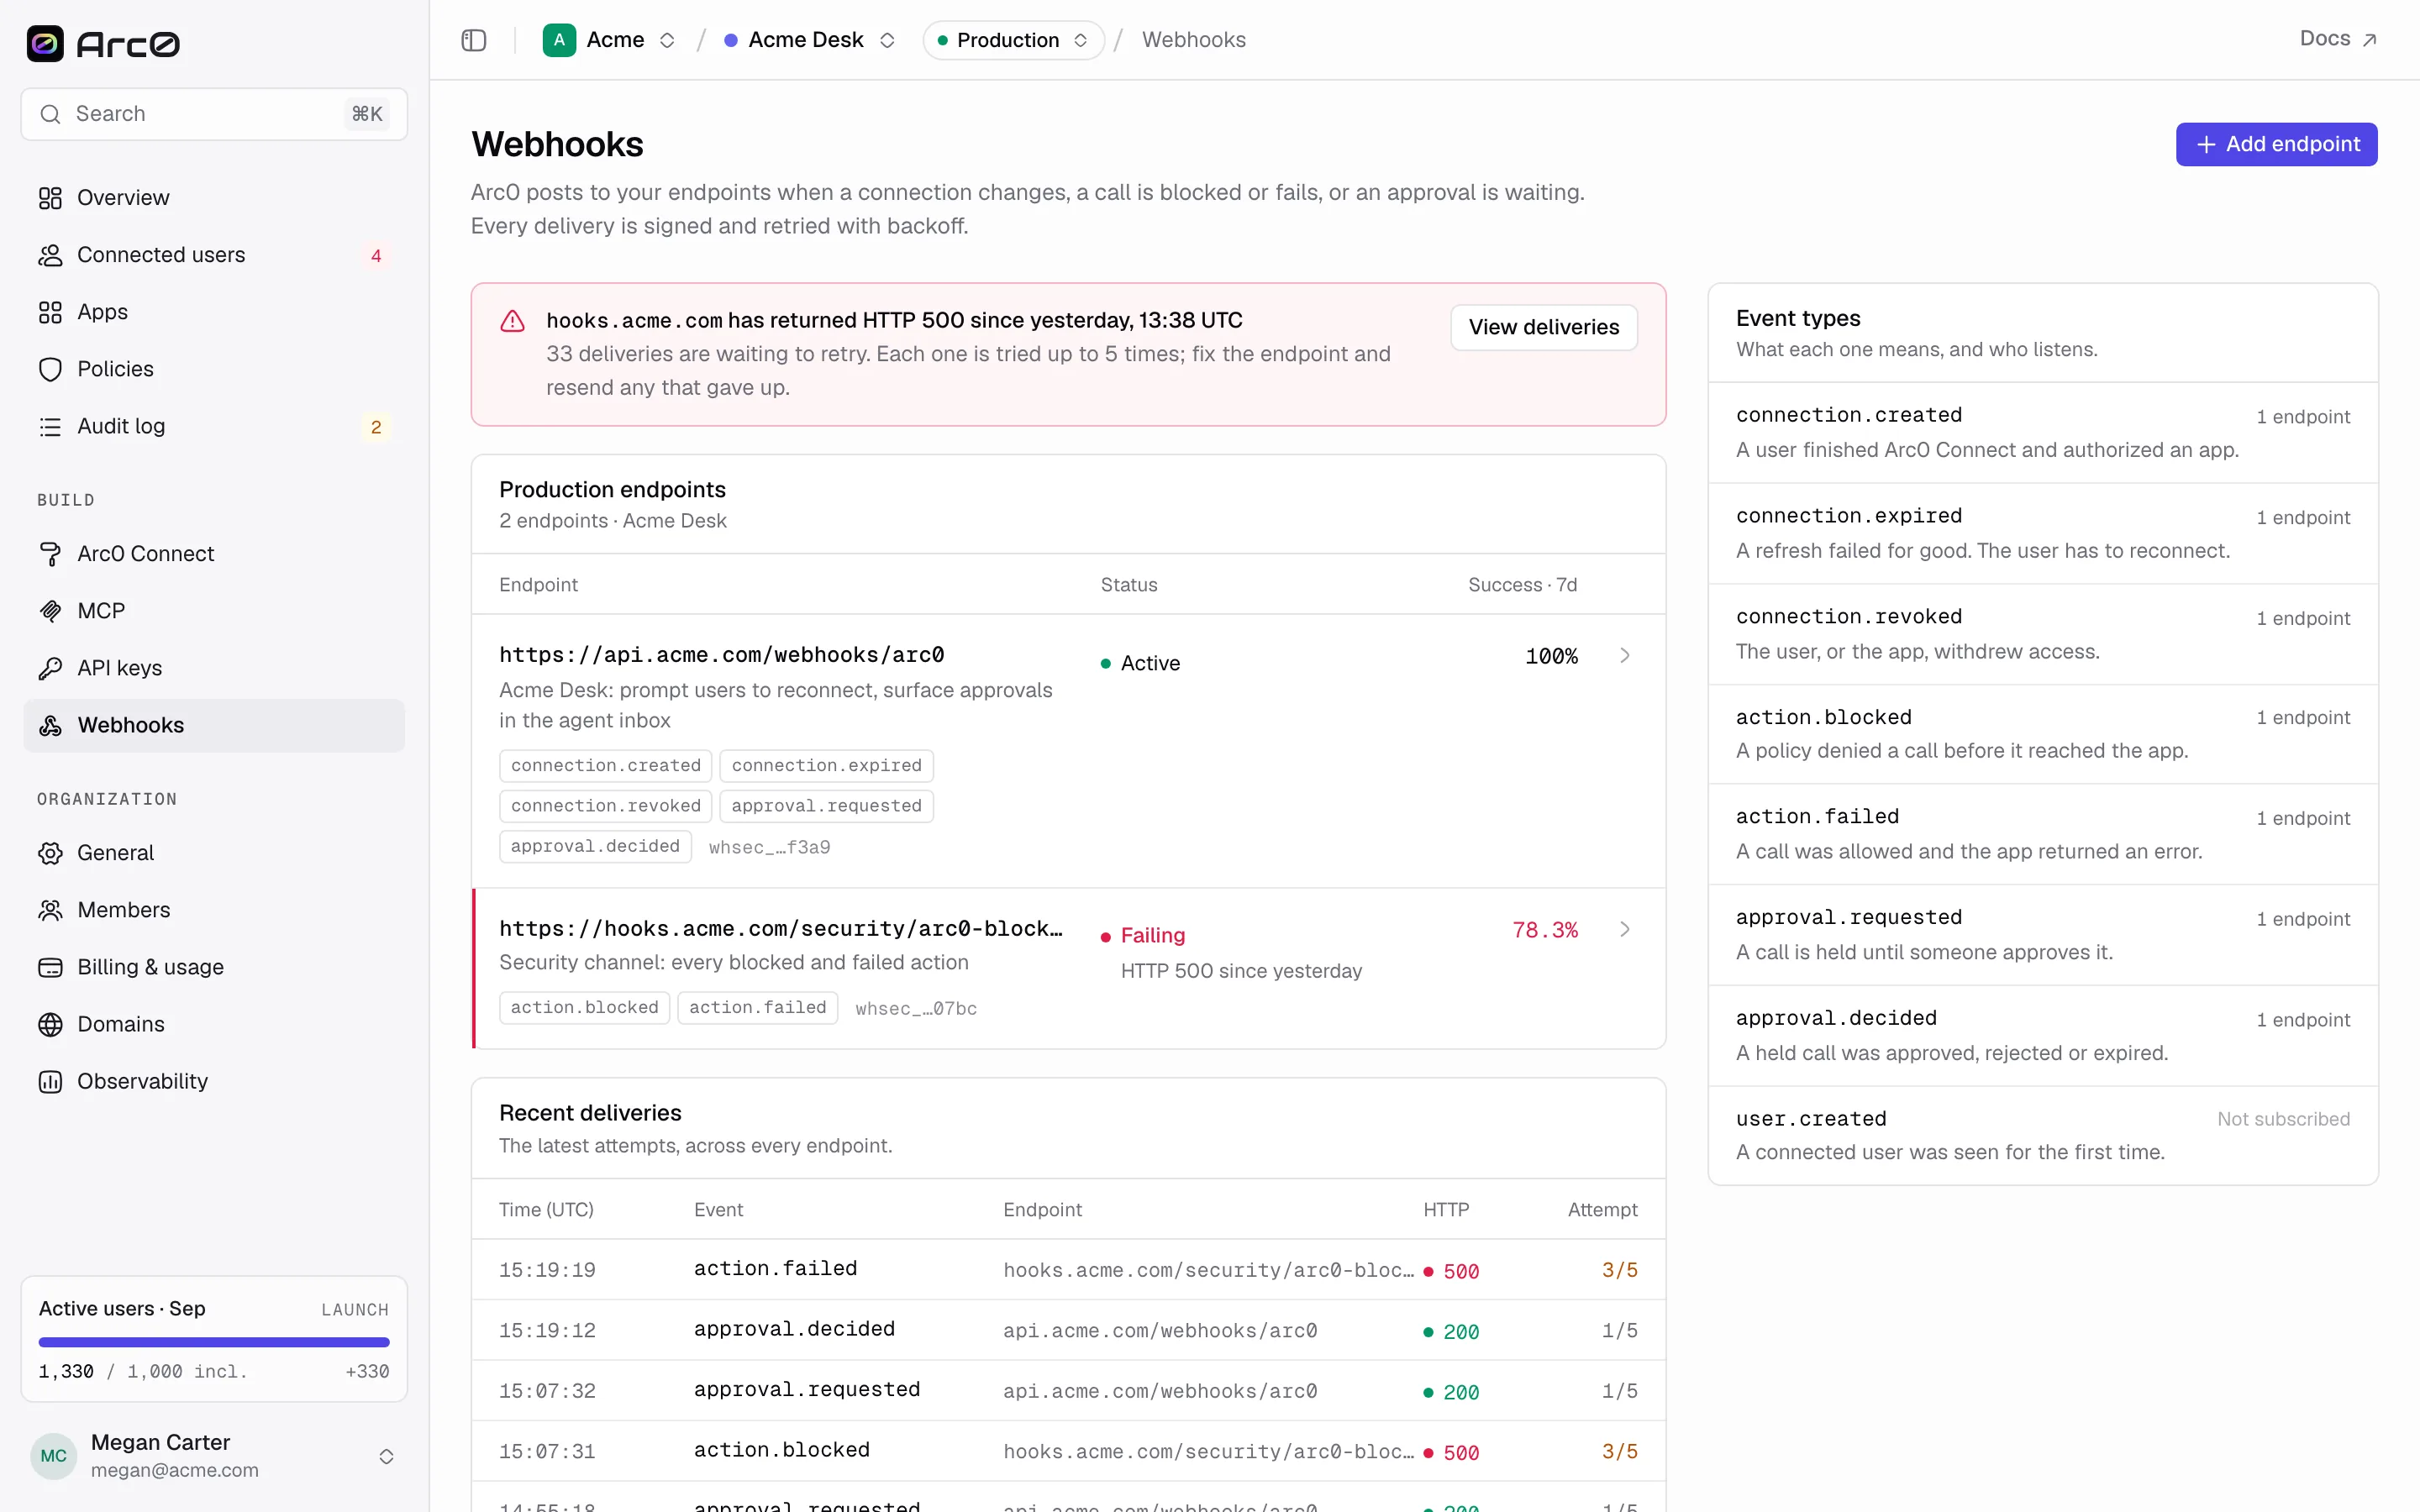Select the 15:19:19 action.failed delivery row

click(1068, 1270)
